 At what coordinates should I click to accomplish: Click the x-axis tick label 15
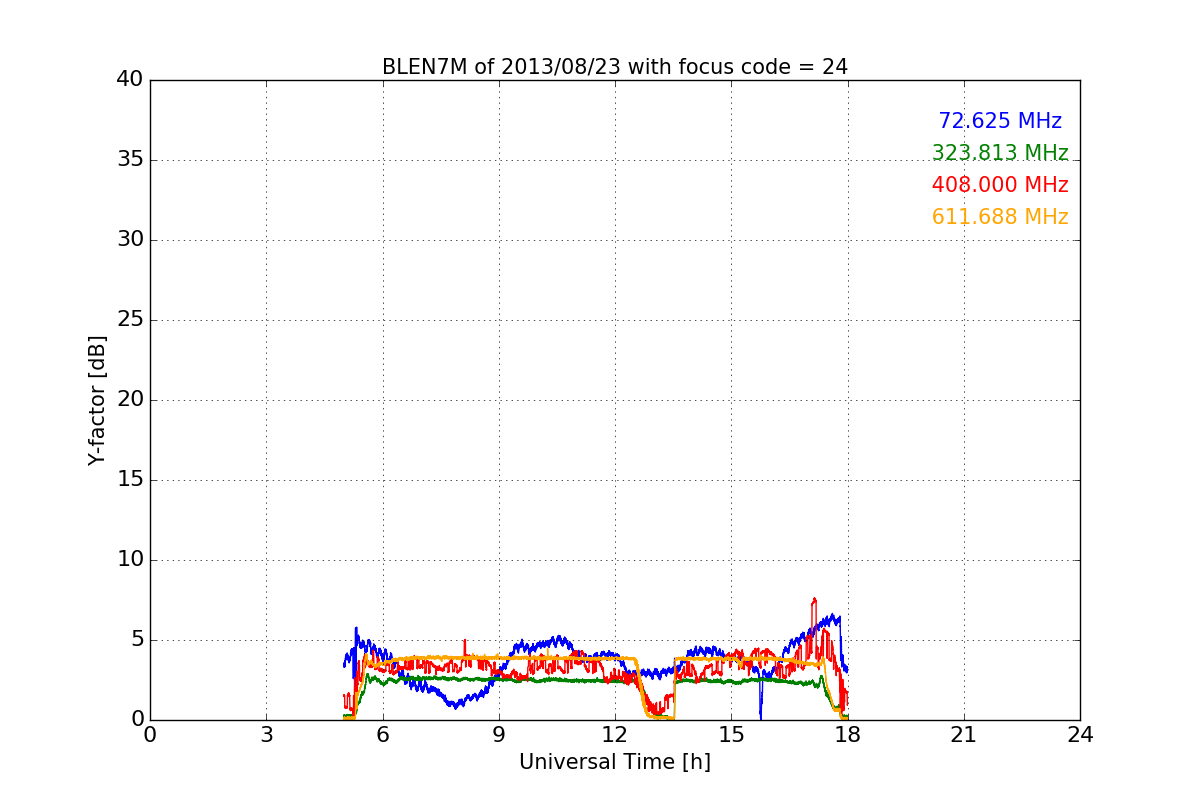(x=731, y=735)
